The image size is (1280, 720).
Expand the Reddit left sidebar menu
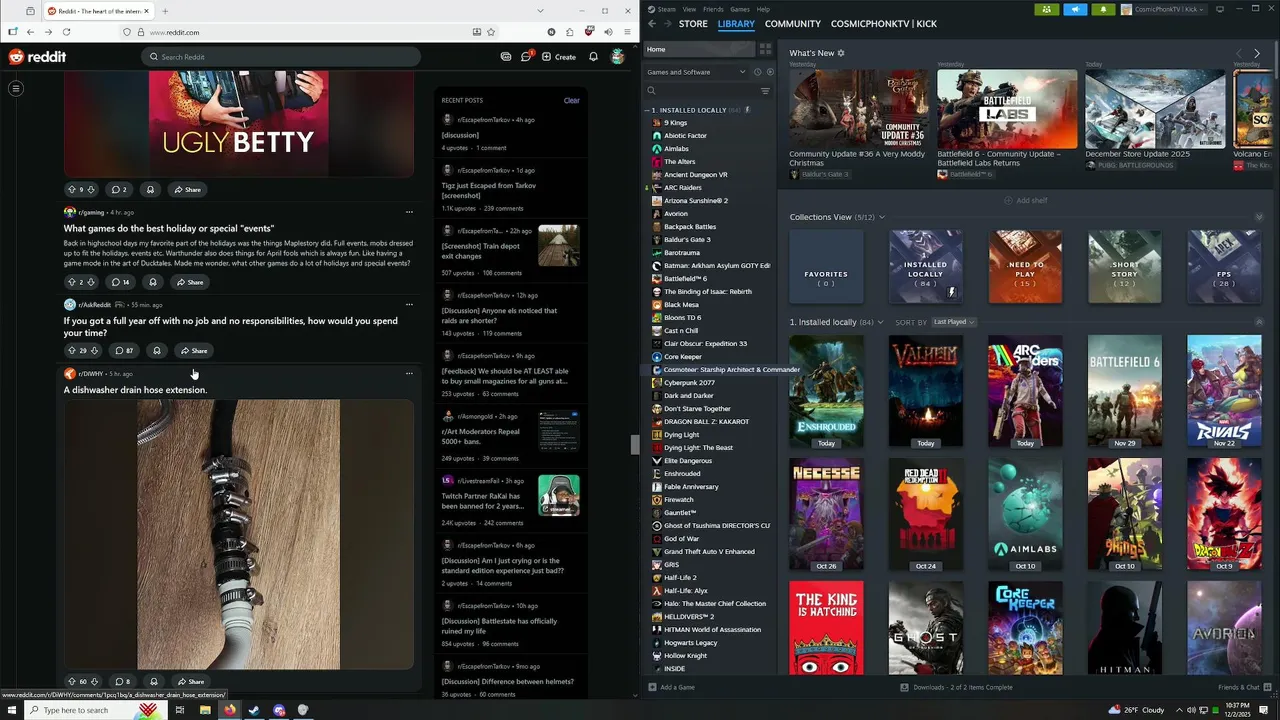[x=16, y=89]
